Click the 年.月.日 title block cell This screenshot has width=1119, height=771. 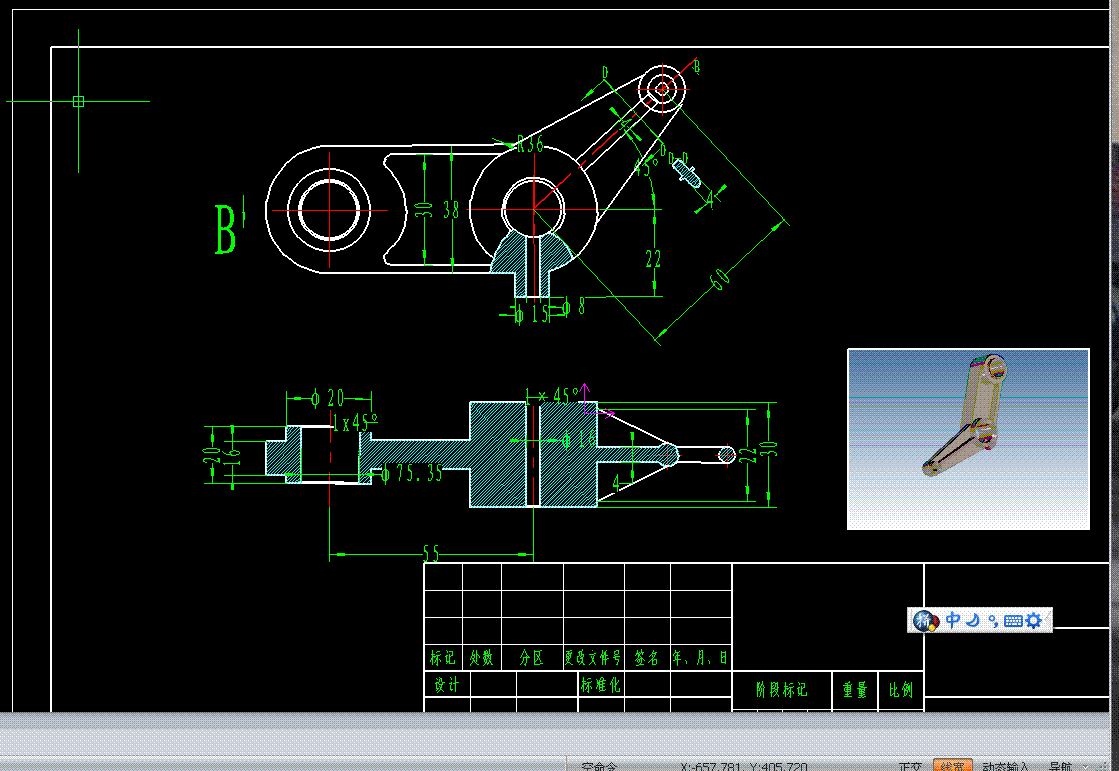(x=700, y=657)
